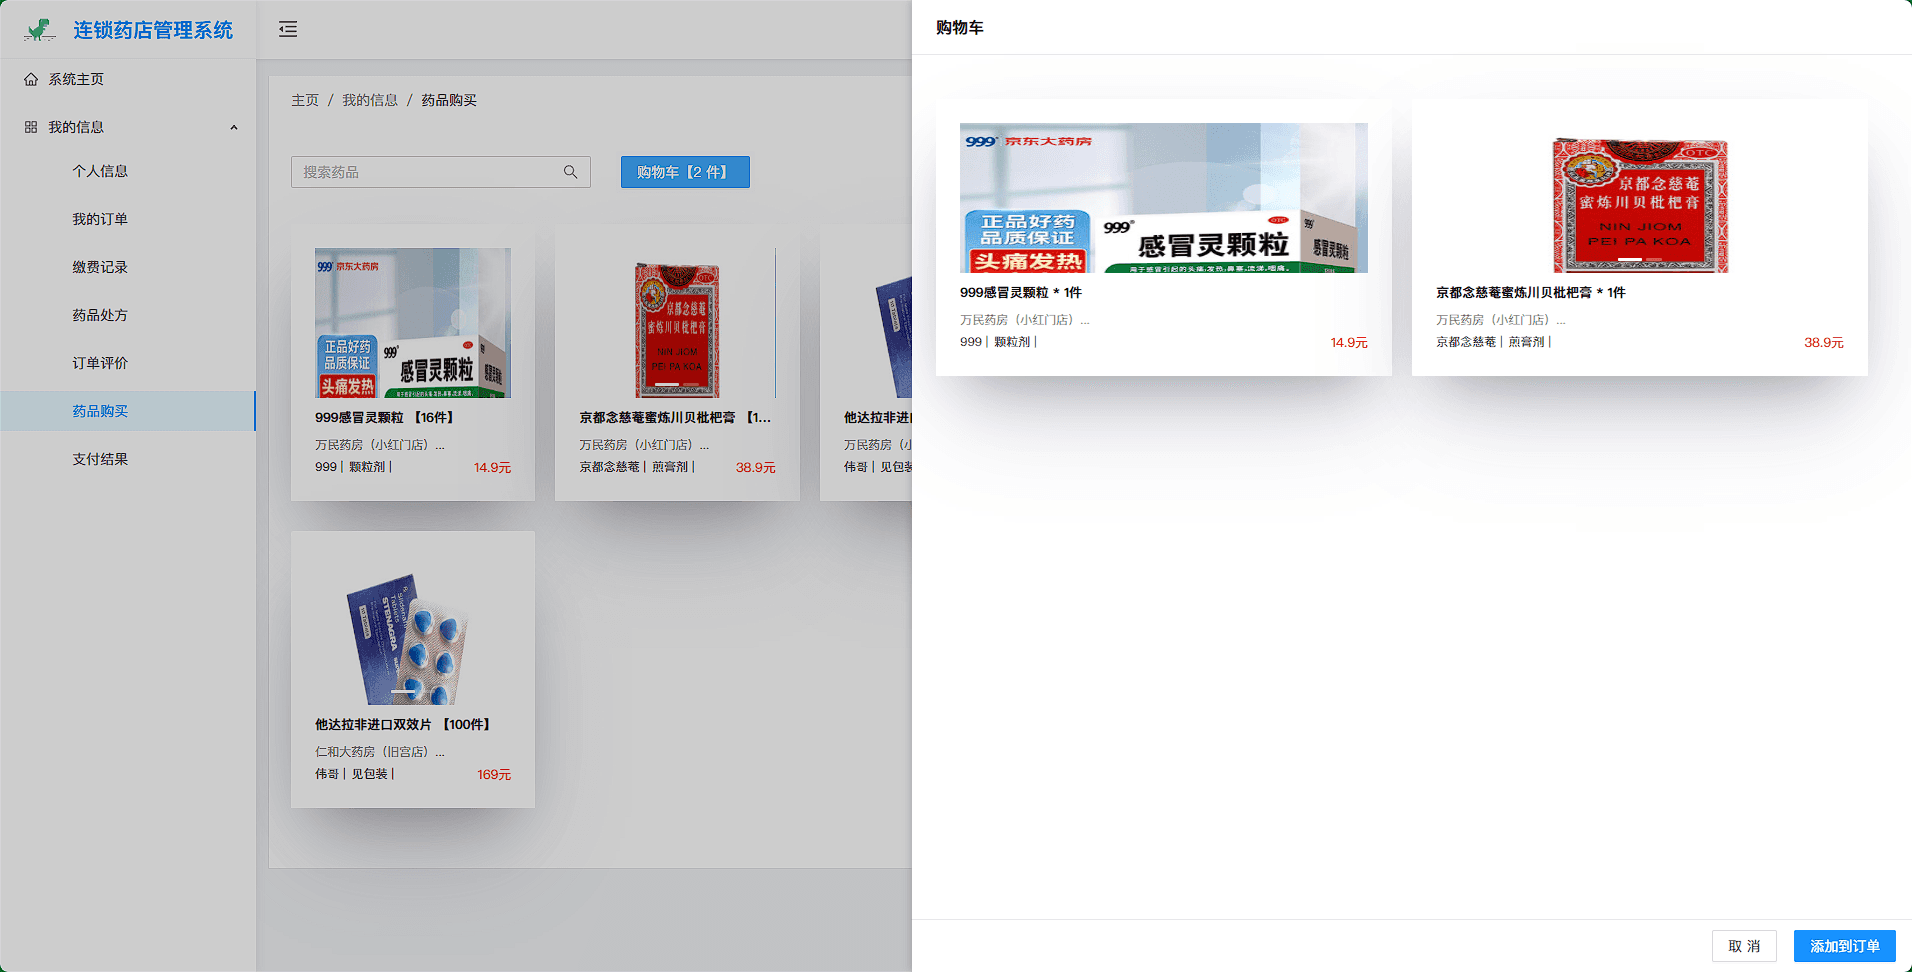
Task: Click 煎膏剂 tag in cart card
Action: (1526, 342)
